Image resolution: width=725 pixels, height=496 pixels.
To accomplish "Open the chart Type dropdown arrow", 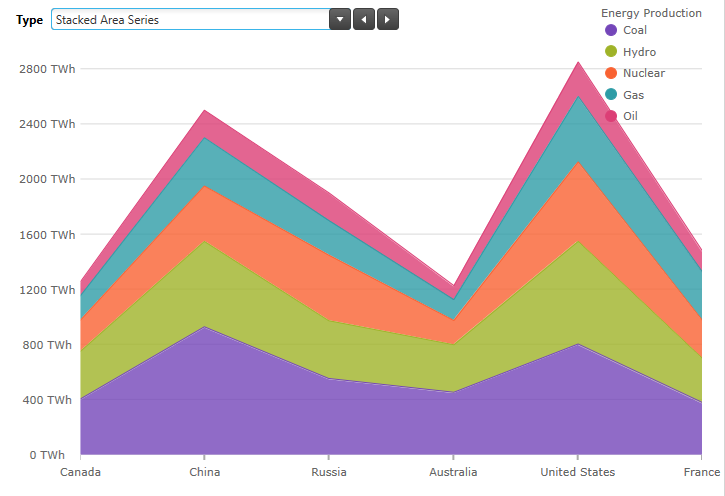I will pyautogui.click(x=340, y=19).
